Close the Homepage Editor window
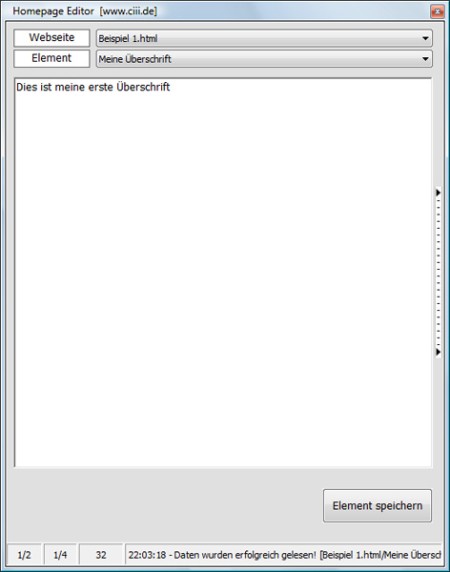Image resolution: width=450 pixels, height=572 pixels. coord(437,11)
